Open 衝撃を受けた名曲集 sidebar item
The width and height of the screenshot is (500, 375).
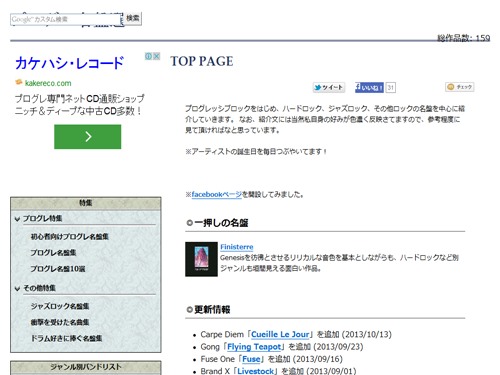[60, 322]
